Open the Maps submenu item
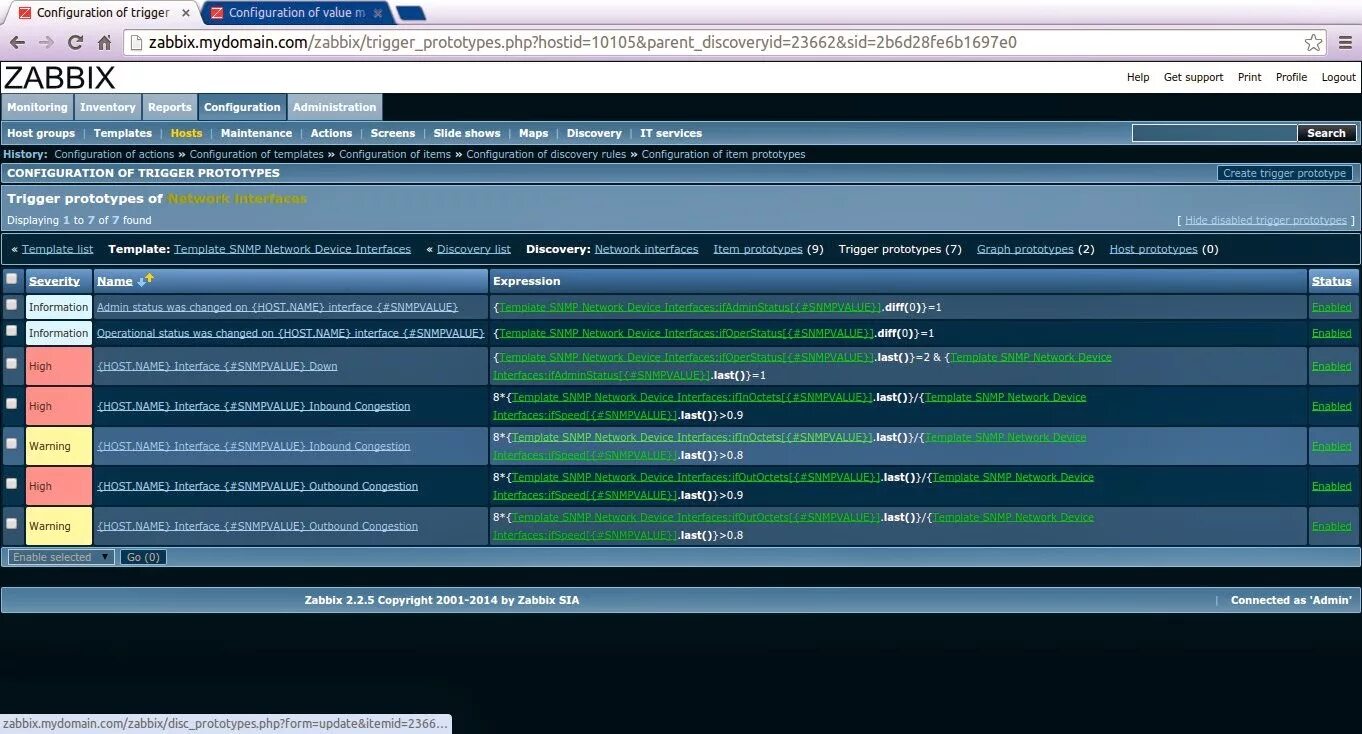The height and width of the screenshot is (734, 1362). (533, 133)
